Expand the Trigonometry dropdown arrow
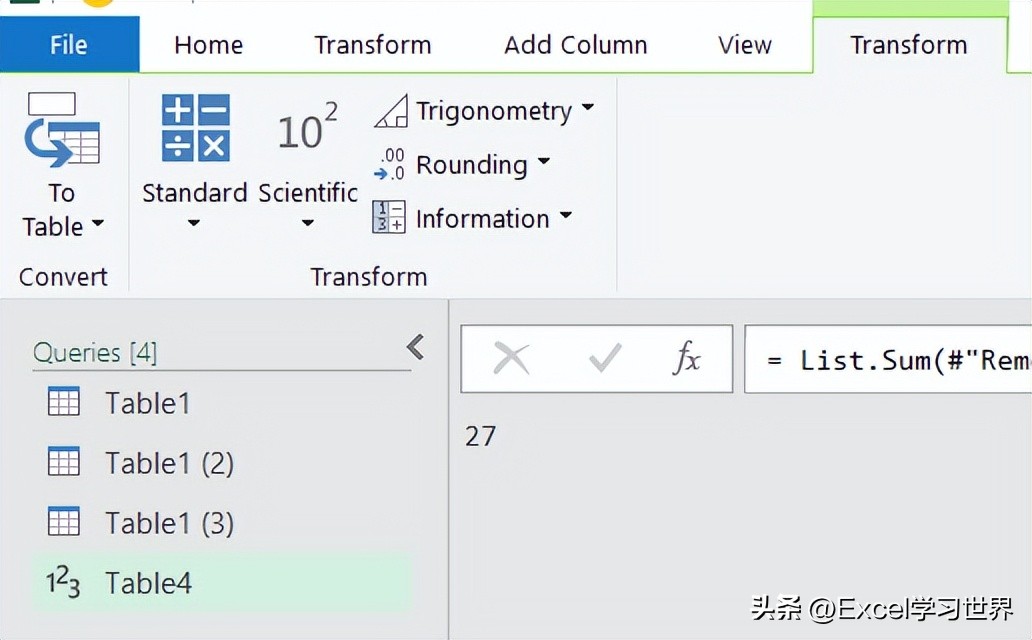 [x=588, y=107]
